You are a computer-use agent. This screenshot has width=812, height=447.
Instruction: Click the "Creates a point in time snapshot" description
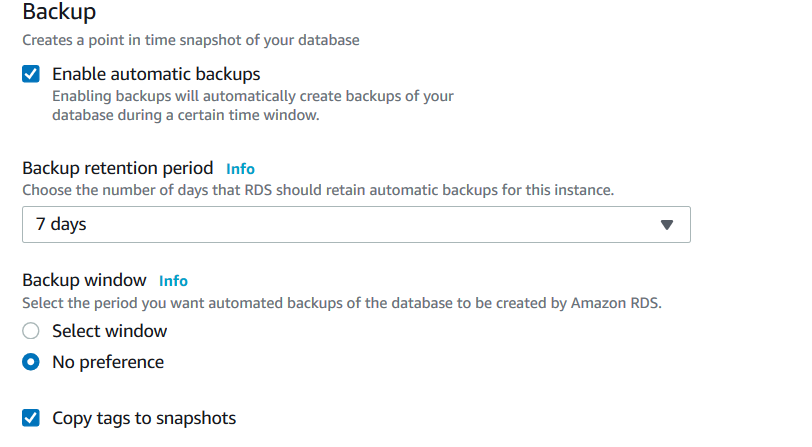(191, 41)
